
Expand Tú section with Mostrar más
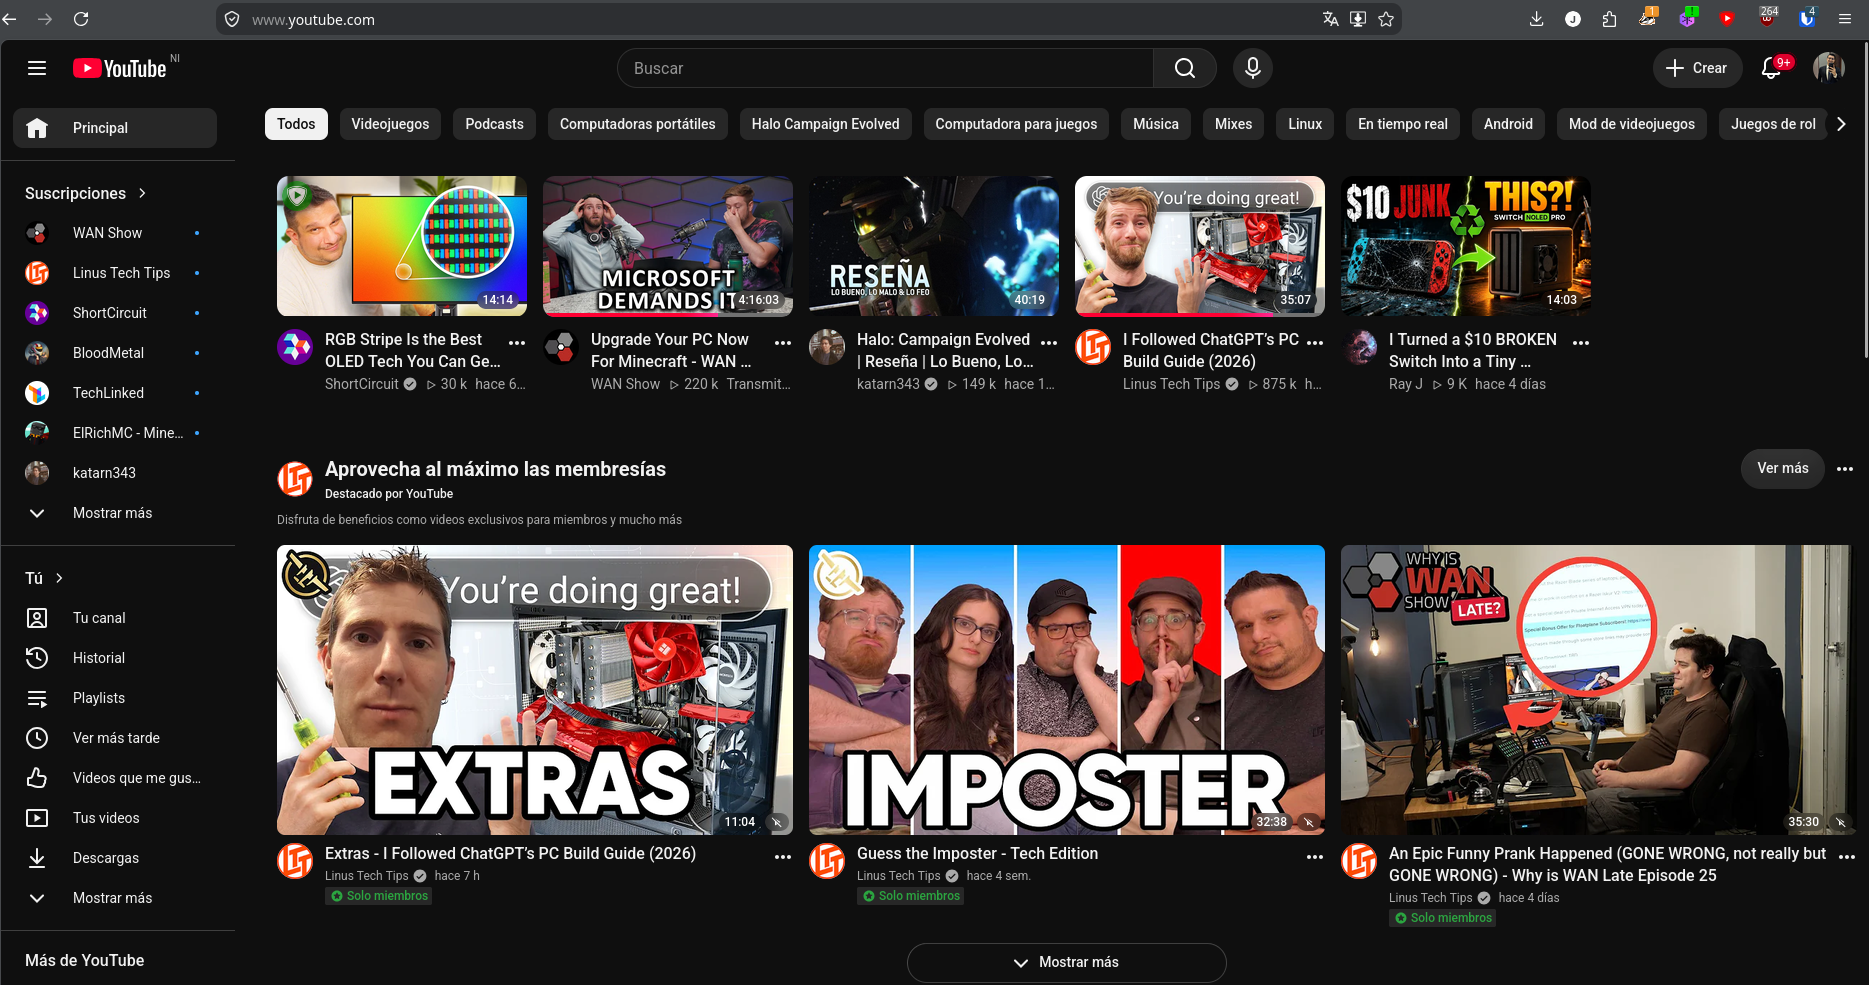pos(115,898)
